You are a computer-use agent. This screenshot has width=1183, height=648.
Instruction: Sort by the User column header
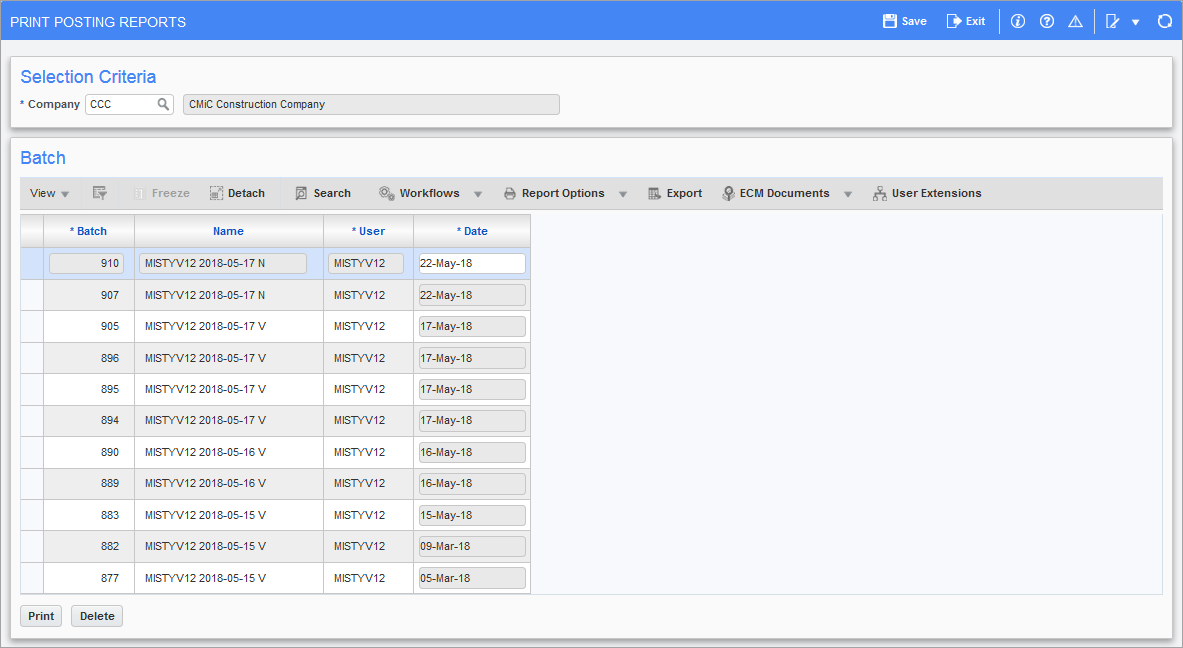[x=368, y=231]
